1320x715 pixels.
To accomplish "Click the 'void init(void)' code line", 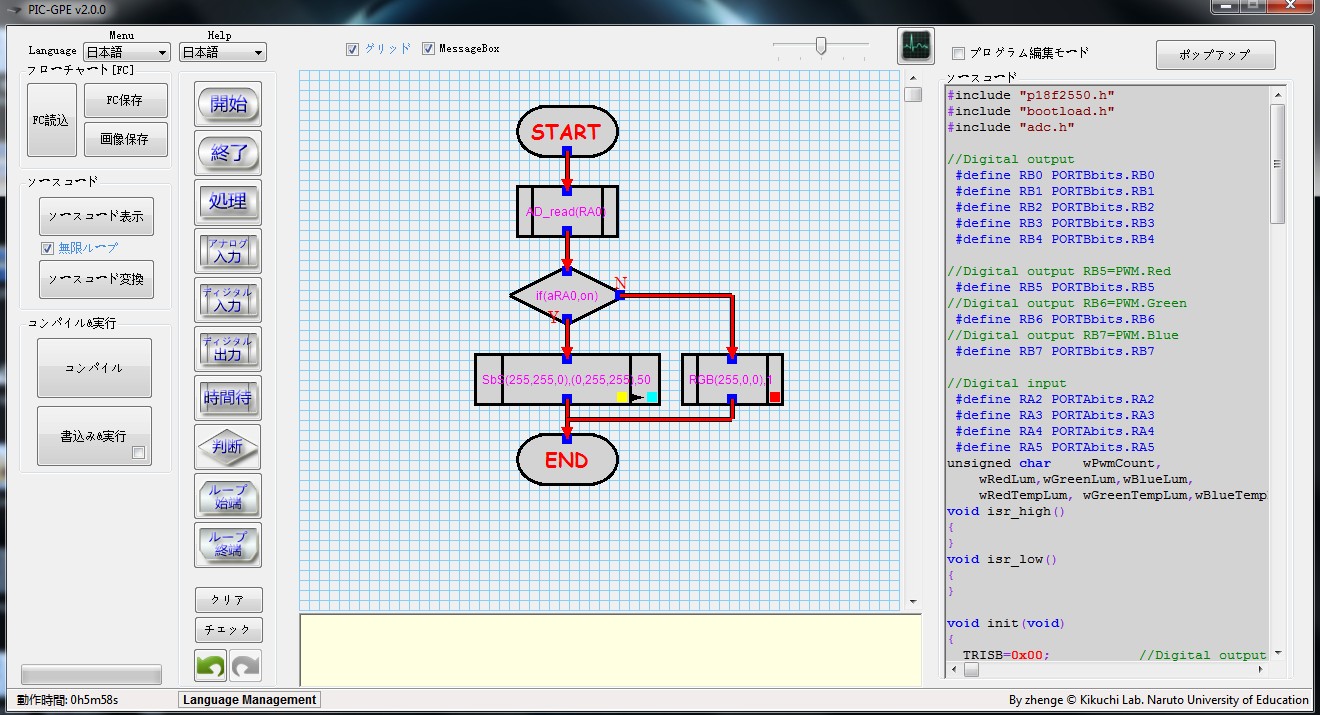I will (1006, 623).
